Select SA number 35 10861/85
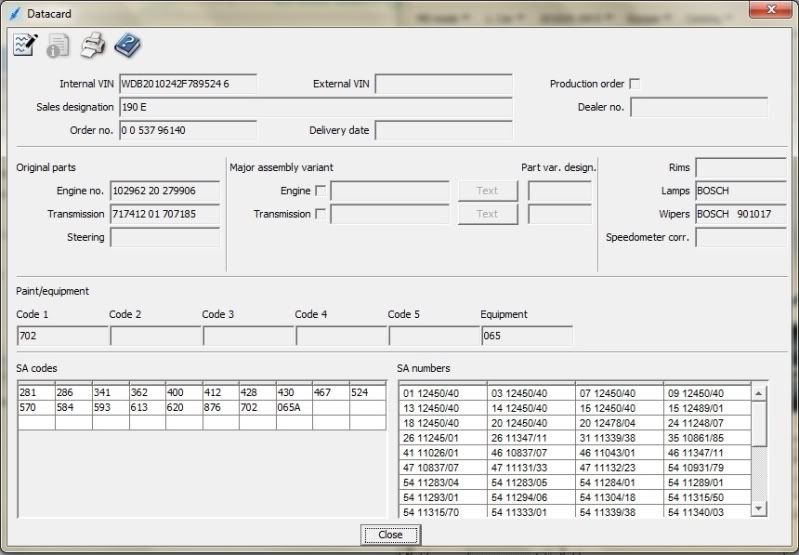Viewport: 799px width, 555px height. click(x=707, y=438)
